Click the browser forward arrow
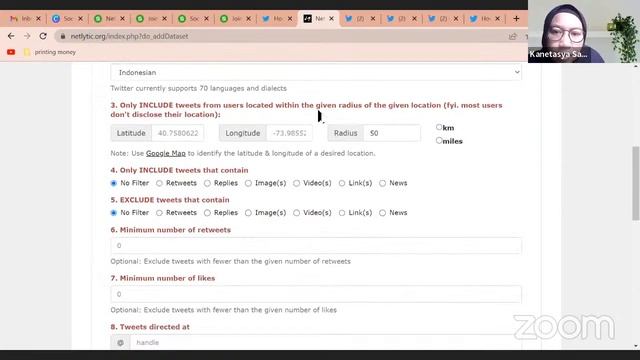 tap(27, 36)
